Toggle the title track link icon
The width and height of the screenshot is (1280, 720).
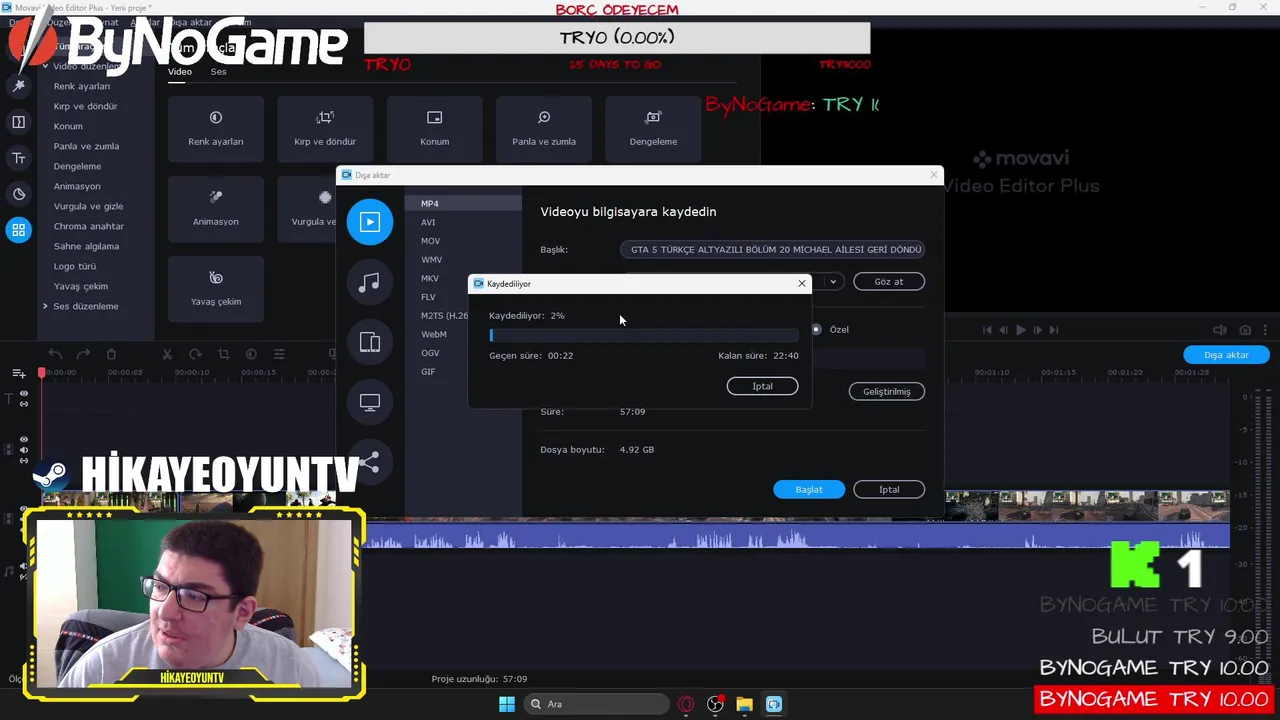pyautogui.click(x=24, y=404)
